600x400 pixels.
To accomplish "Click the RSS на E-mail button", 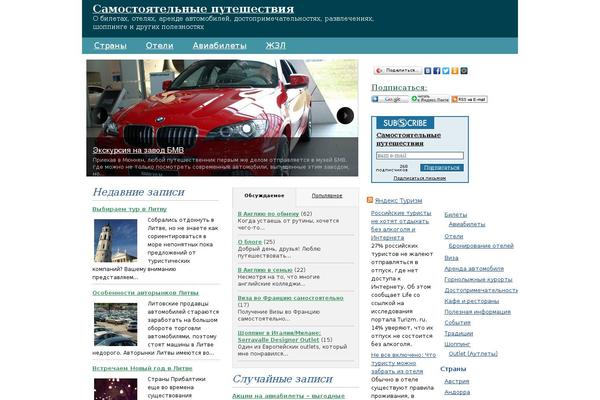I will pyautogui.click(x=469, y=99).
